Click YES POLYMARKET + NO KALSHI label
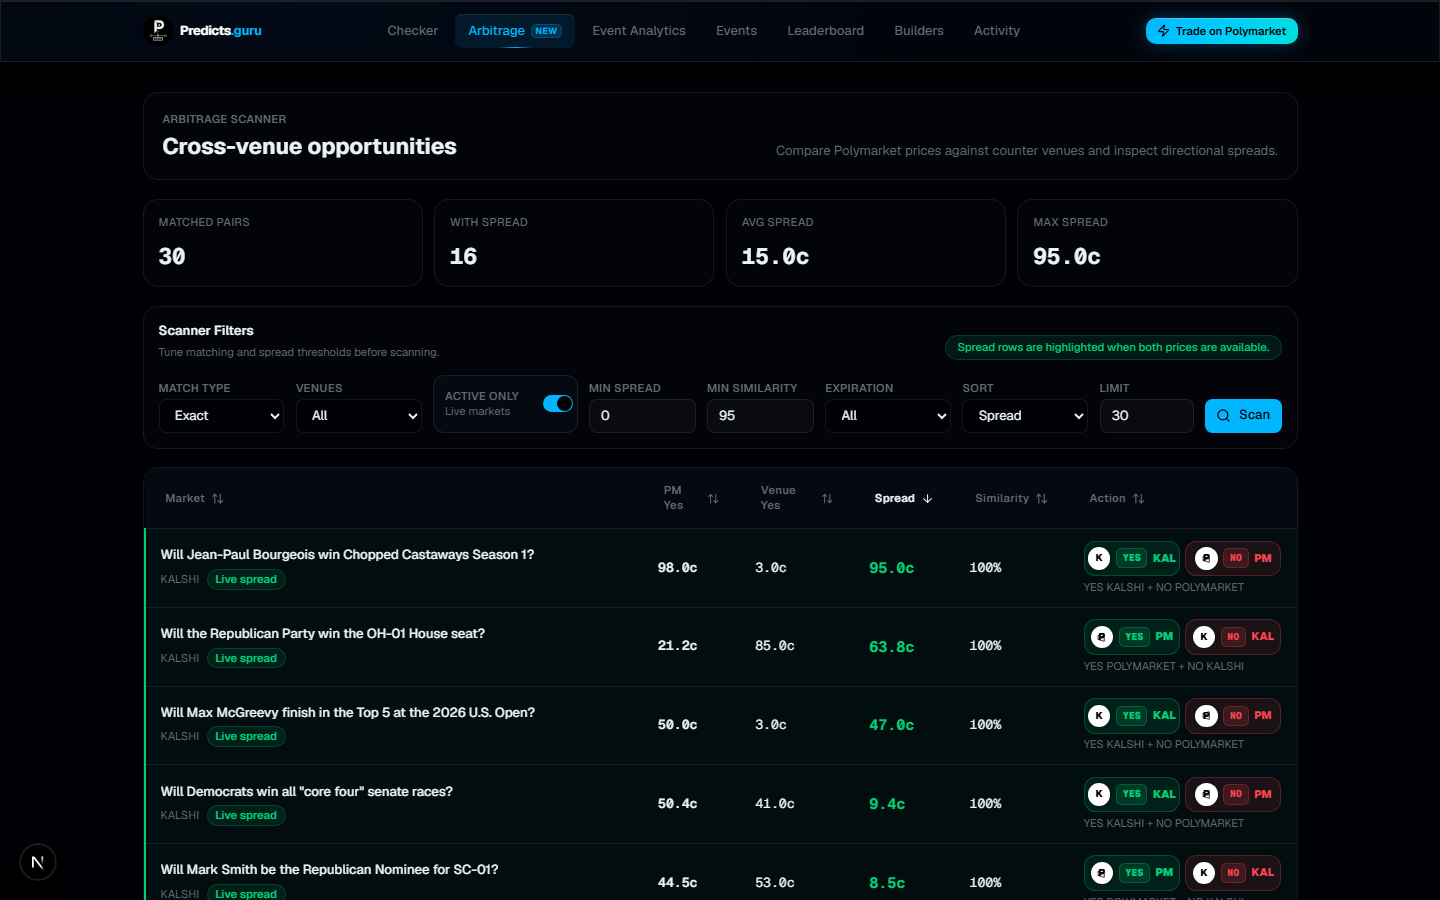Screen dimensions: 1440x900 [x=1164, y=666]
